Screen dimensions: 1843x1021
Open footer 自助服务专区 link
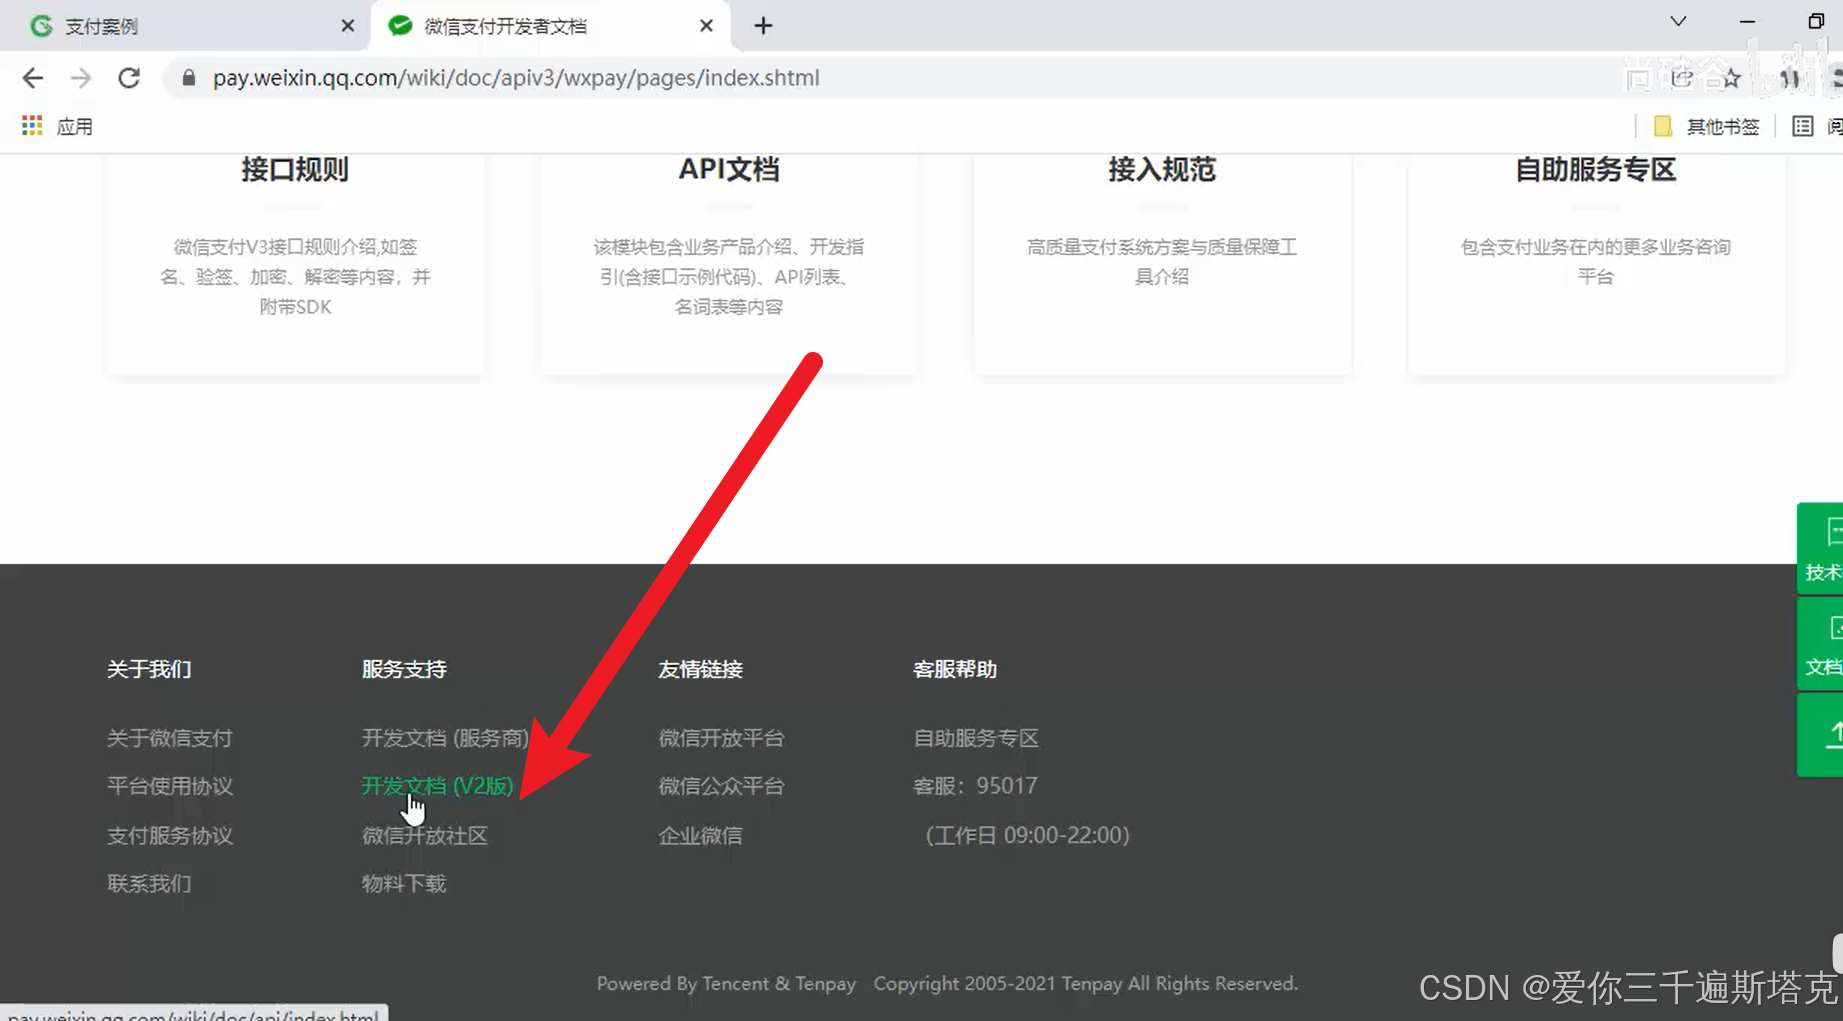pos(976,738)
